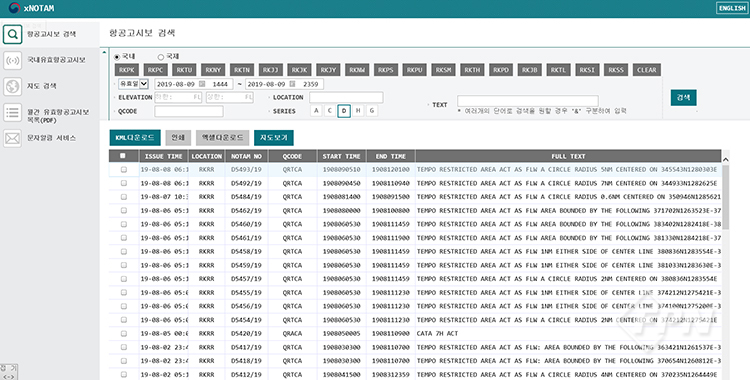Viewport: 750px width, 380px height.
Task: Click the start date field 2019-08-09 1444
Action: (x=193, y=84)
